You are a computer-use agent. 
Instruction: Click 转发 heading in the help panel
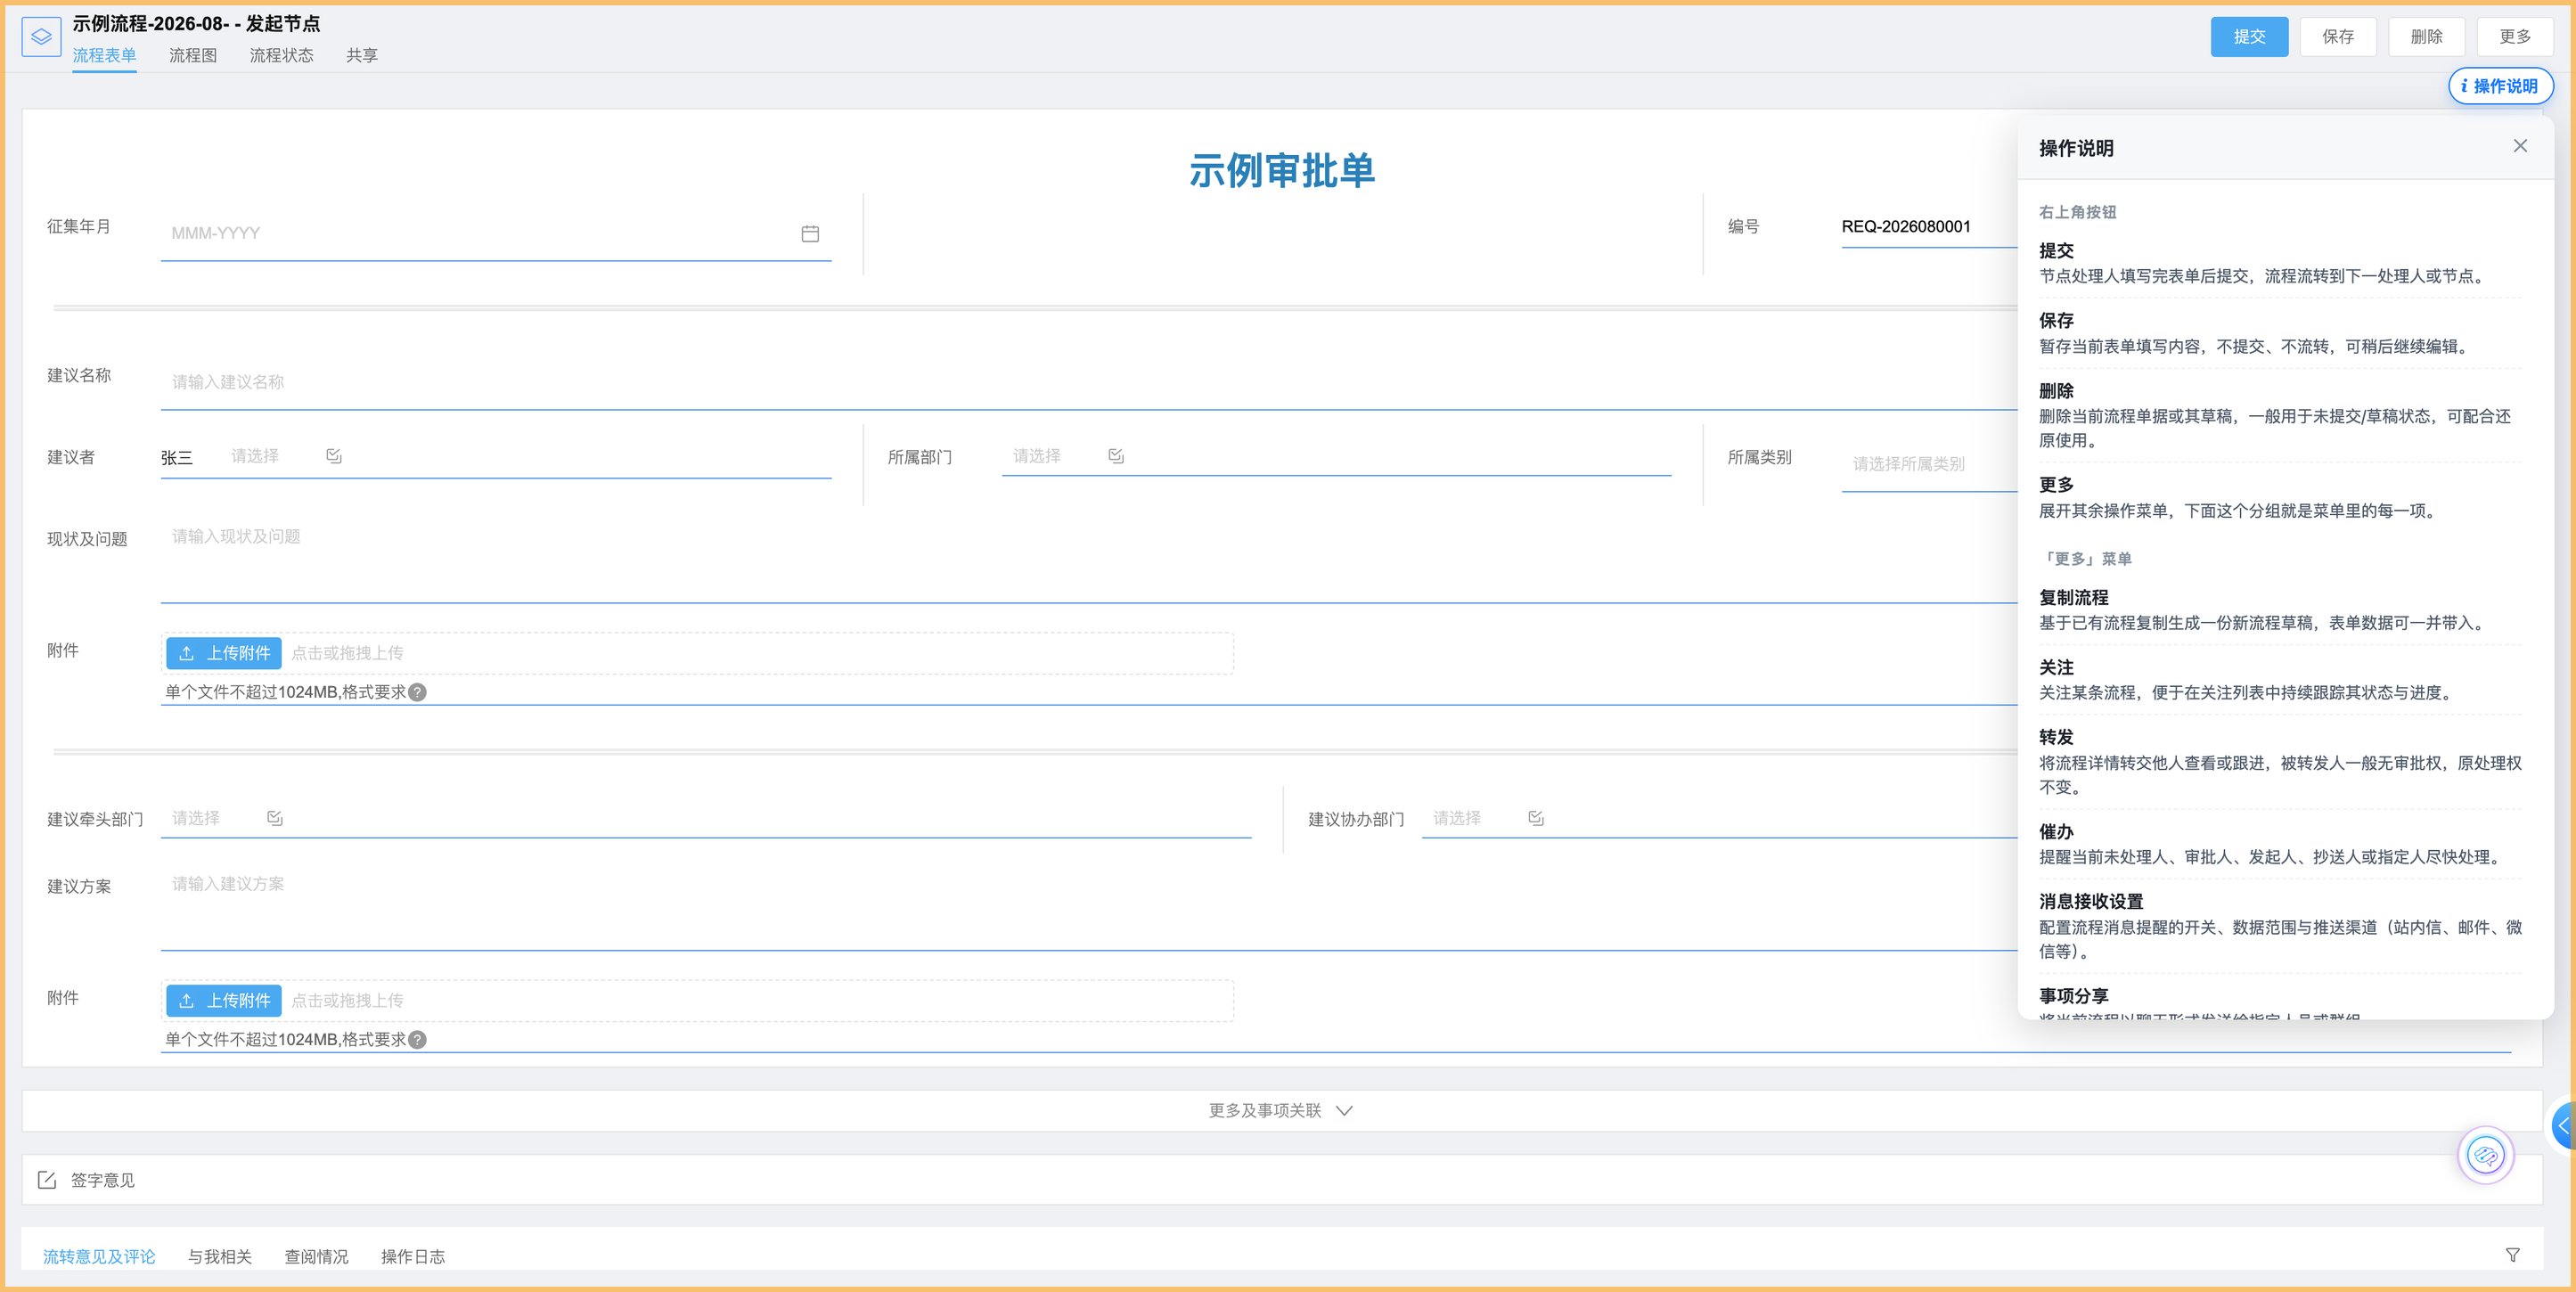click(x=2056, y=737)
